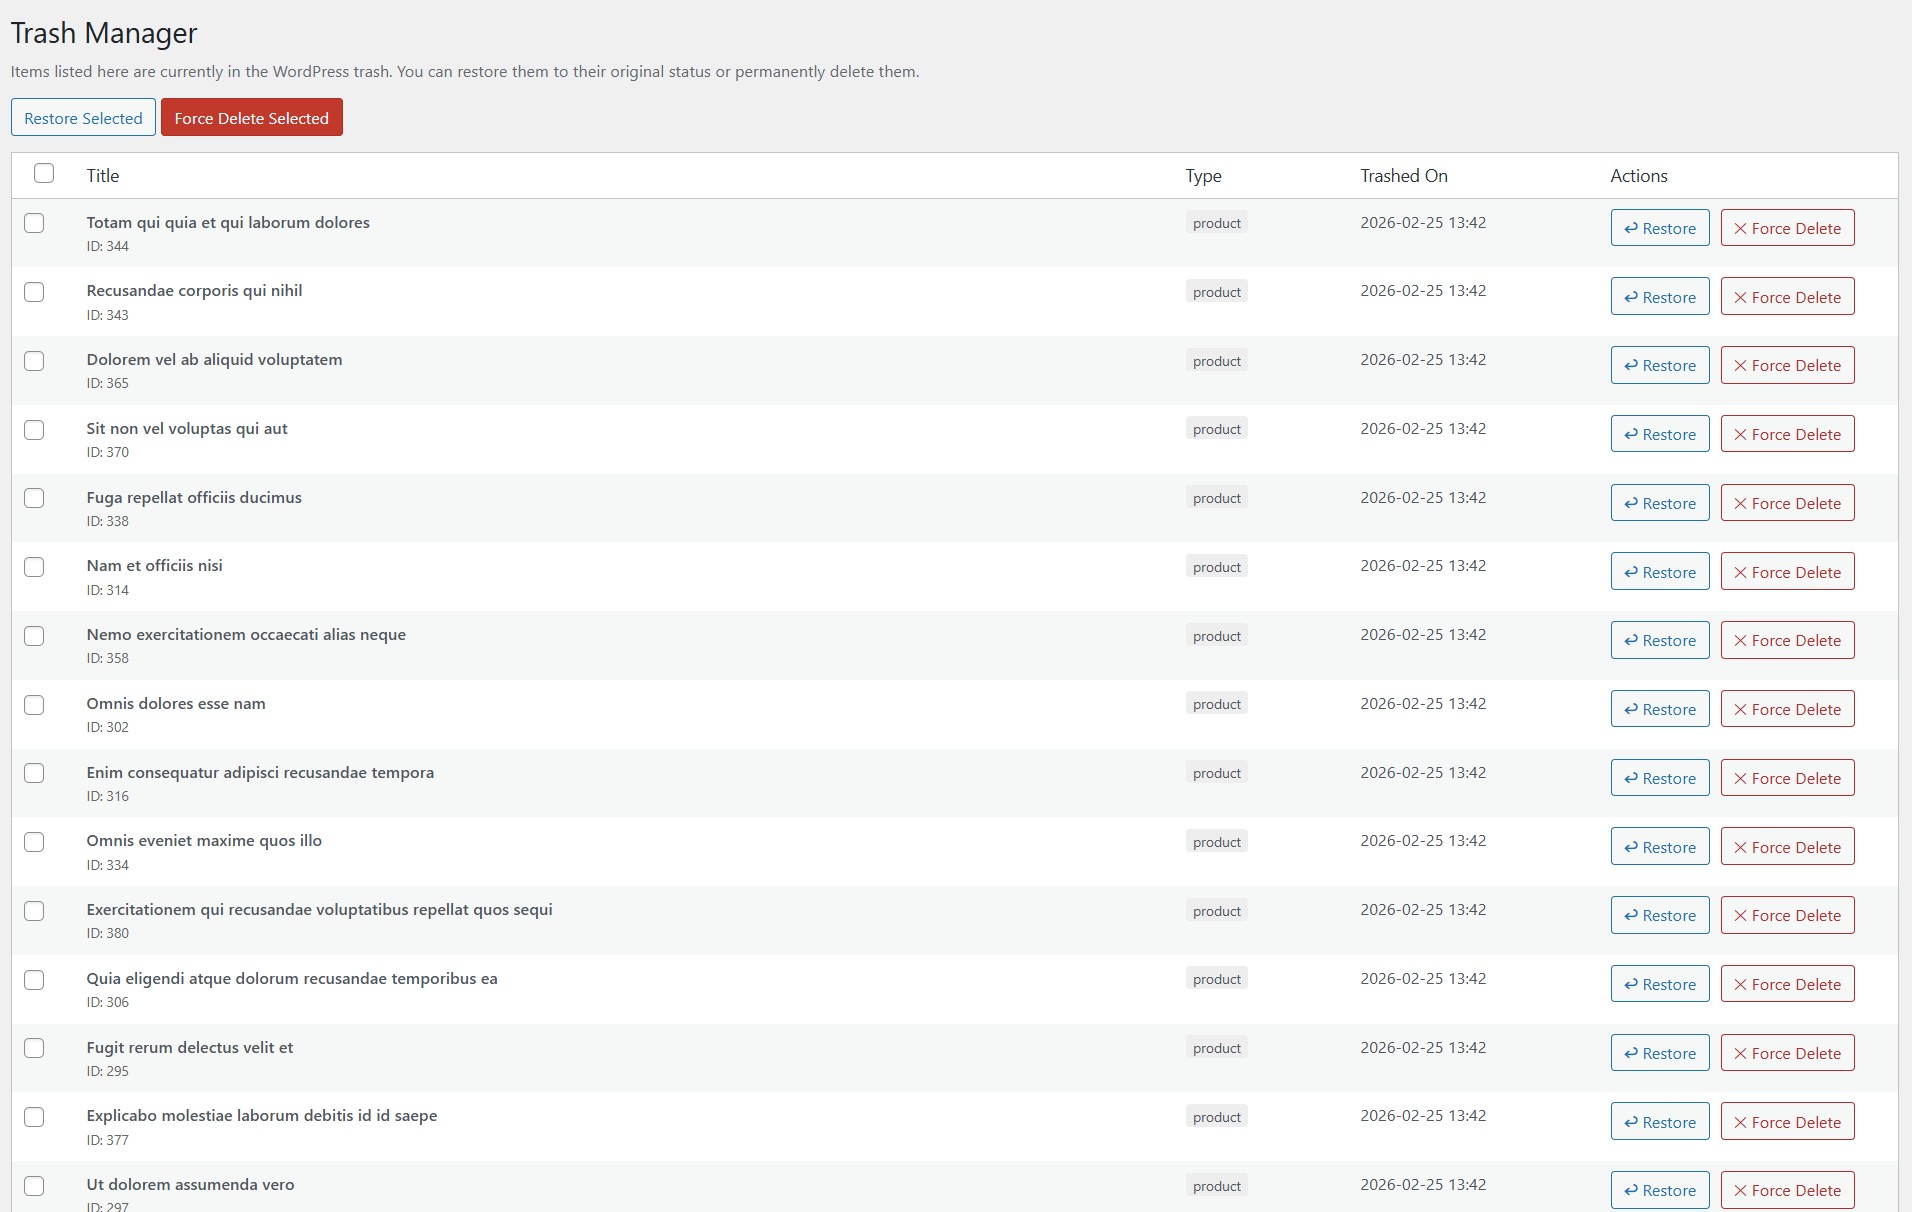Image resolution: width=1912 pixels, height=1212 pixels.
Task: Click the Trashed On column header
Action: 1404,175
